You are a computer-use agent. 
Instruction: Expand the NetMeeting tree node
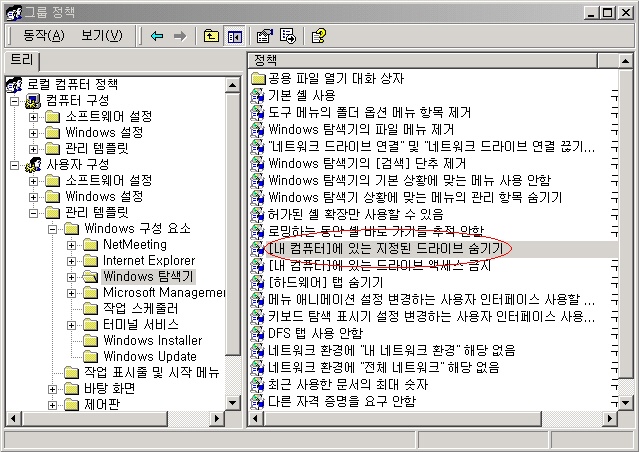72,244
